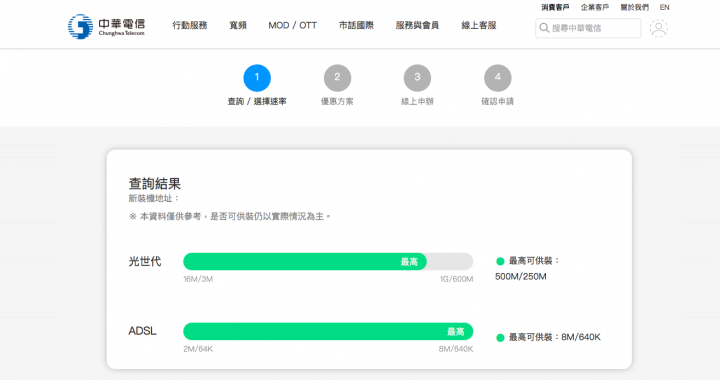This screenshot has width=720, height=380.
Task: Click the 500M/250M speed value
Action: pos(521,276)
